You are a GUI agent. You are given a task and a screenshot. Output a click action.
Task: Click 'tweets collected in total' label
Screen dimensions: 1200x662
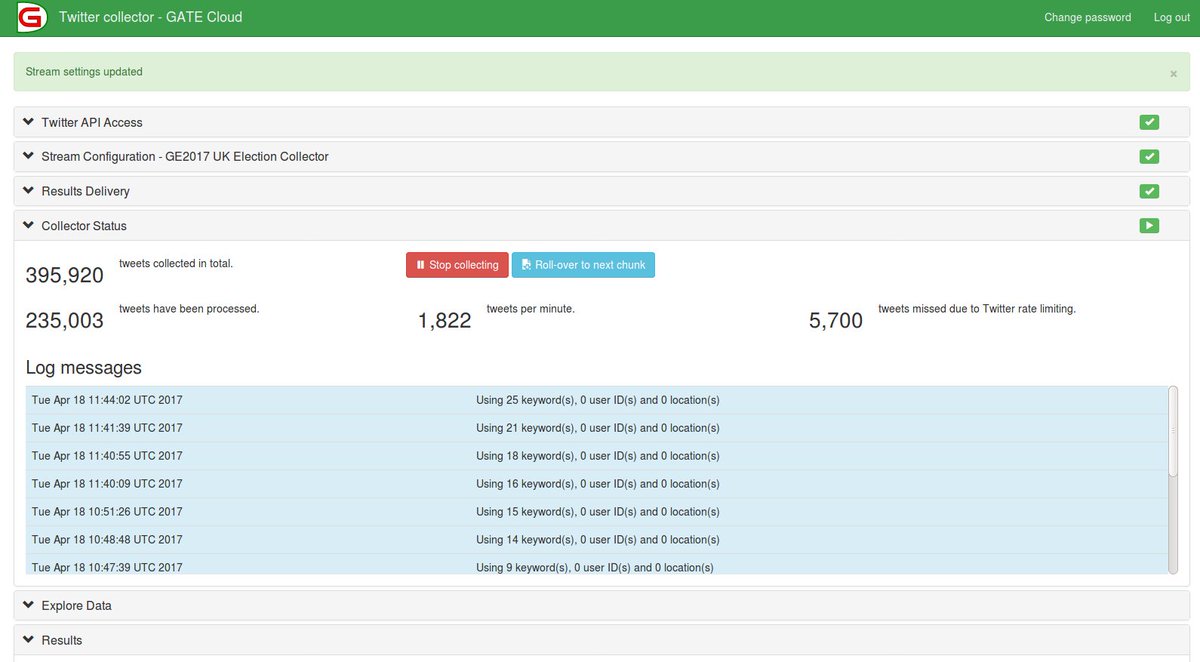coord(176,264)
